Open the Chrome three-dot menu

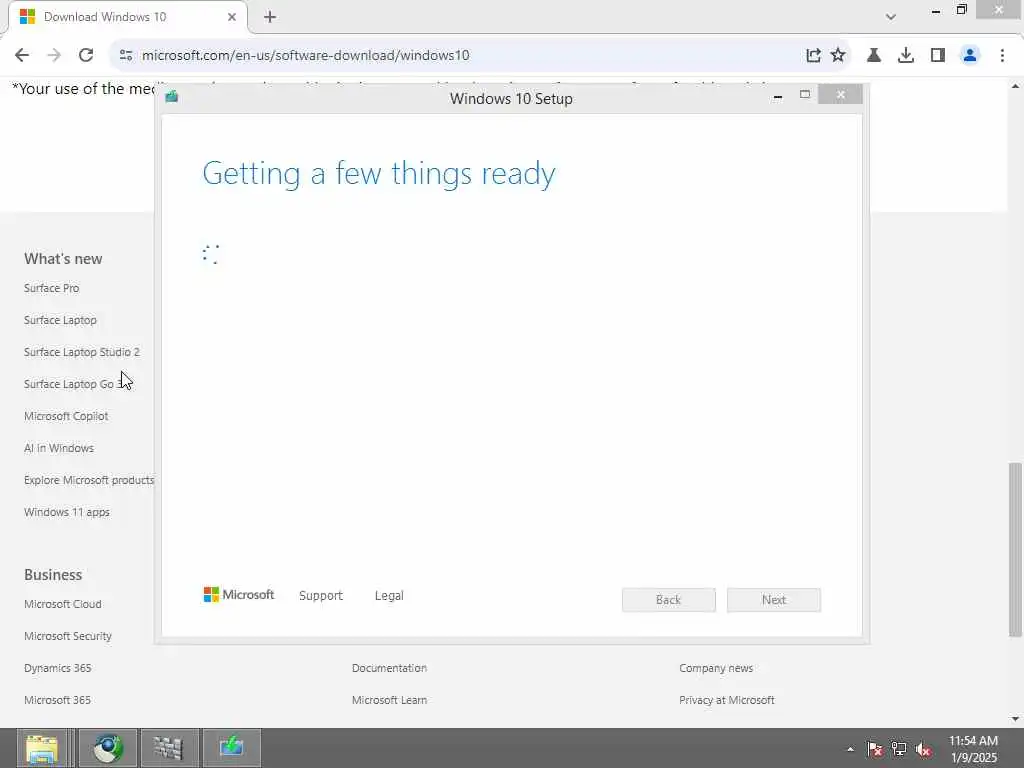[x=1002, y=56]
